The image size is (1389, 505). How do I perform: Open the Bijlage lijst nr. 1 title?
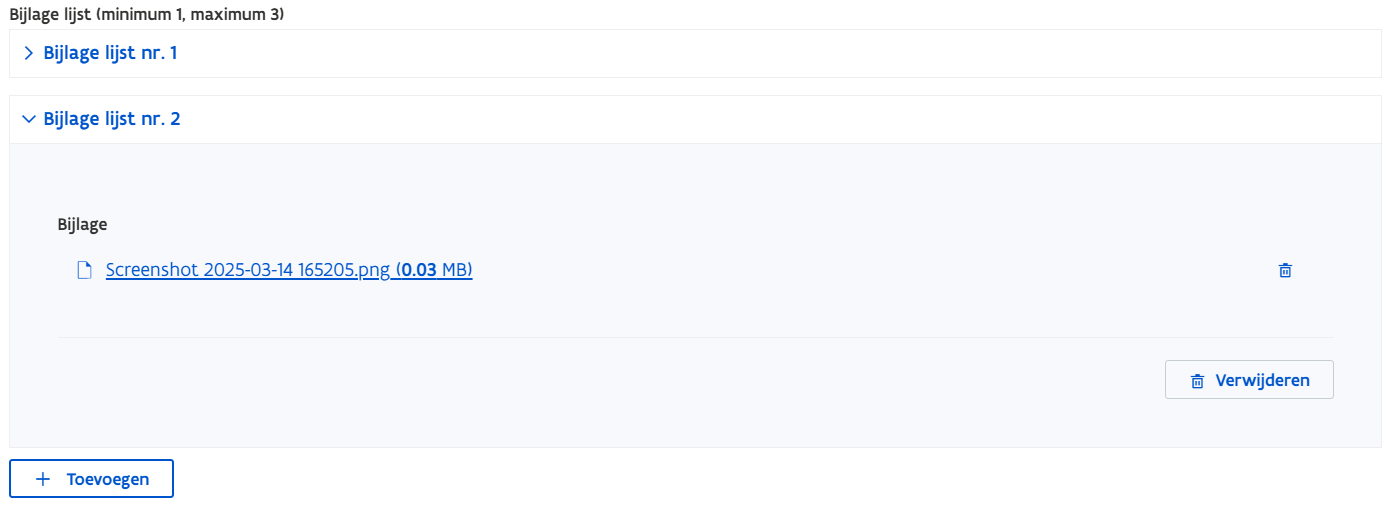[x=110, y=53]
